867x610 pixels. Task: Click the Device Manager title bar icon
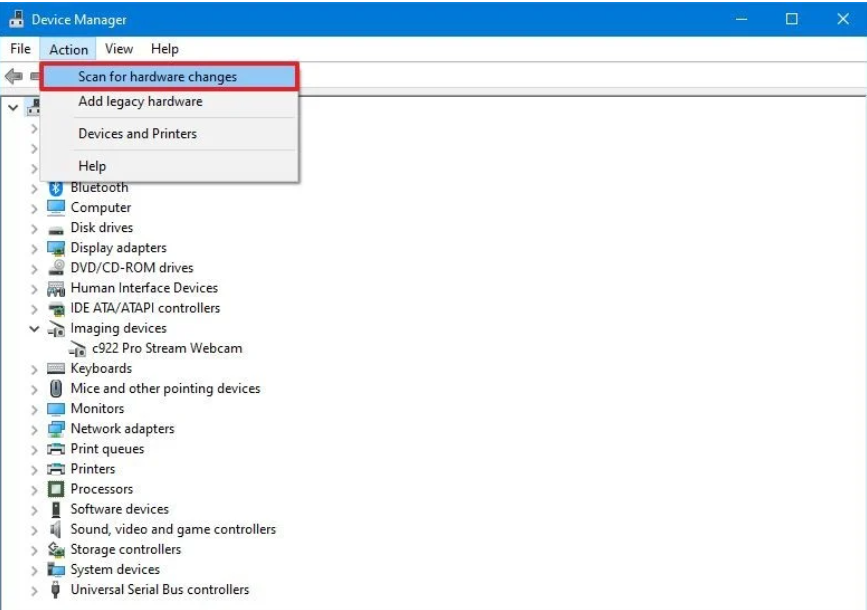17,19
